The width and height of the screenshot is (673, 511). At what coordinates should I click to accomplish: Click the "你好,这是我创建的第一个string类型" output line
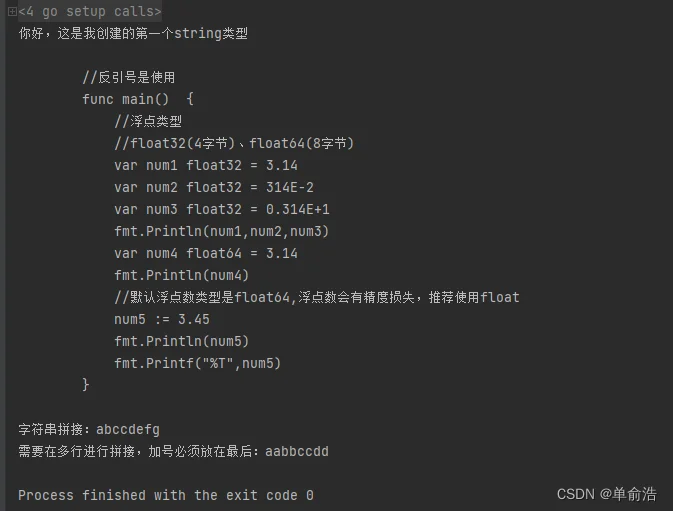coord(133,33)
